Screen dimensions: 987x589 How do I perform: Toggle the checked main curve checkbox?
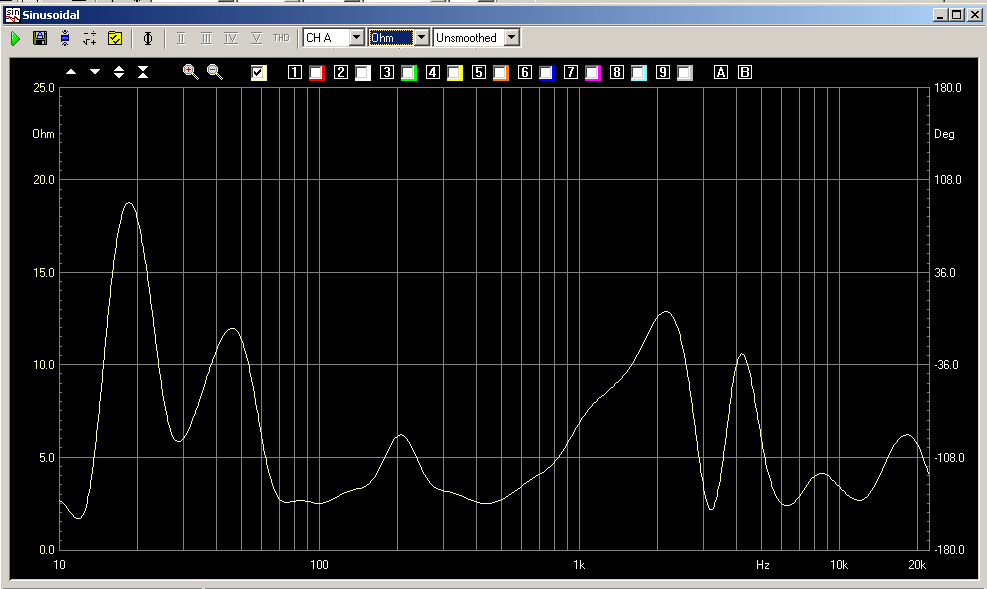(259, 72)
